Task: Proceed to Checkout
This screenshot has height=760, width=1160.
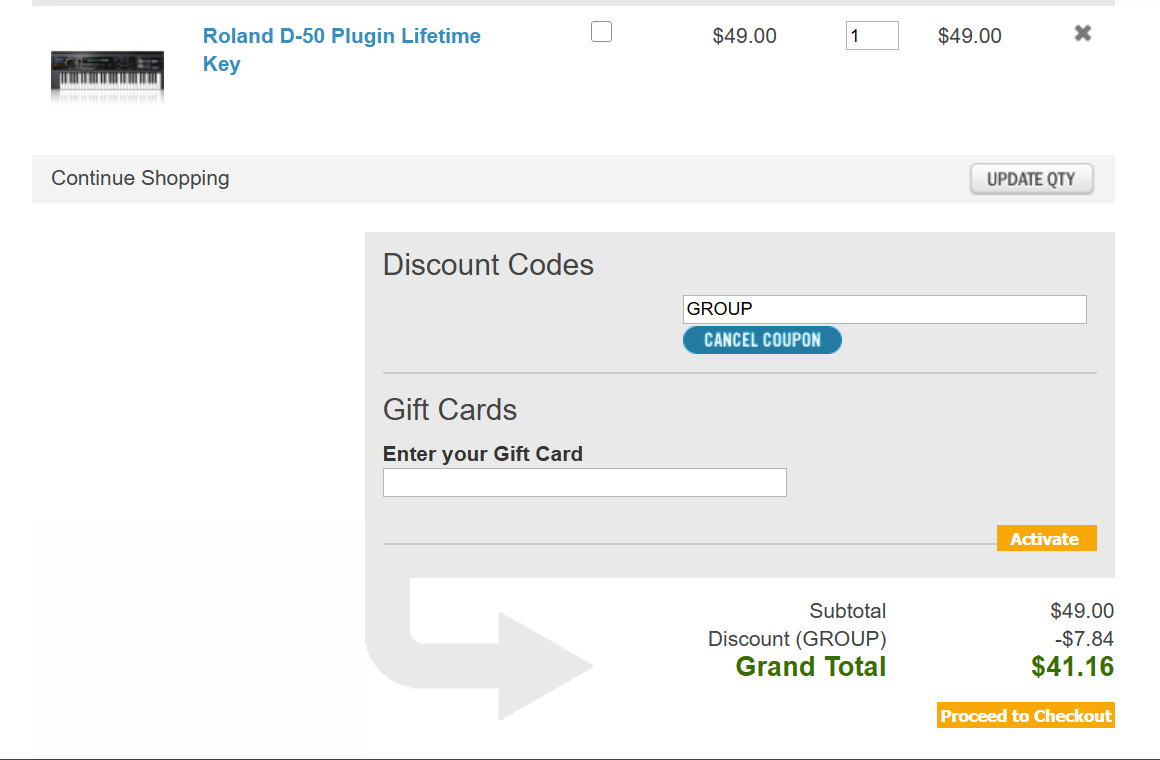Action: pos(1025,715)
